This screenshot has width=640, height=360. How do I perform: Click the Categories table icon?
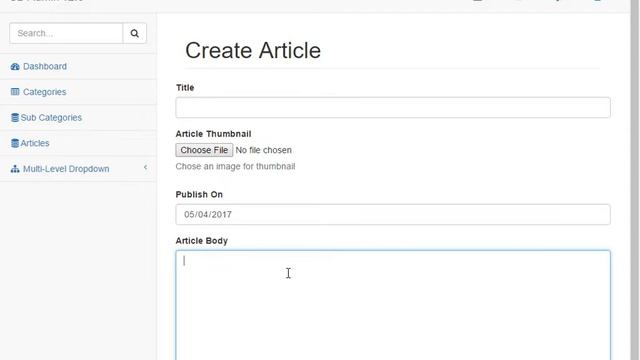[x=15, y=92]
